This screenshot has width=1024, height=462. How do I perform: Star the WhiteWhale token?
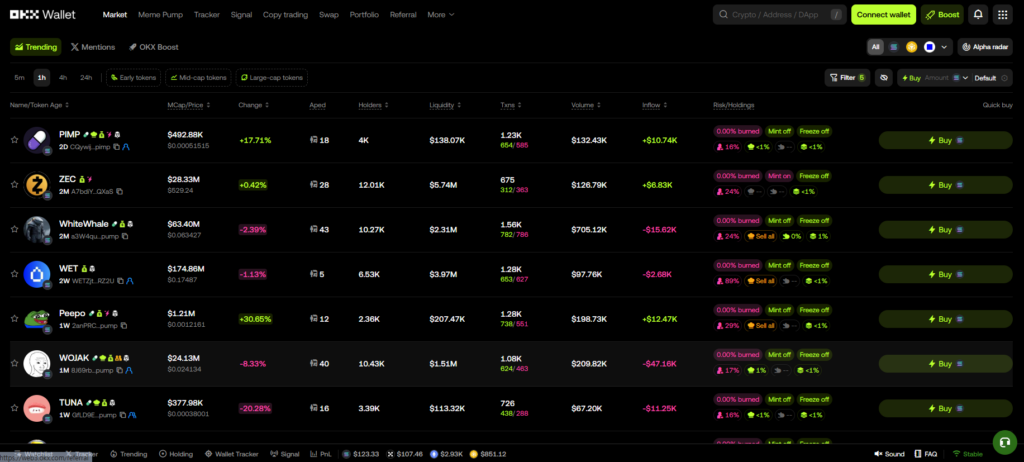pos(14,229)
